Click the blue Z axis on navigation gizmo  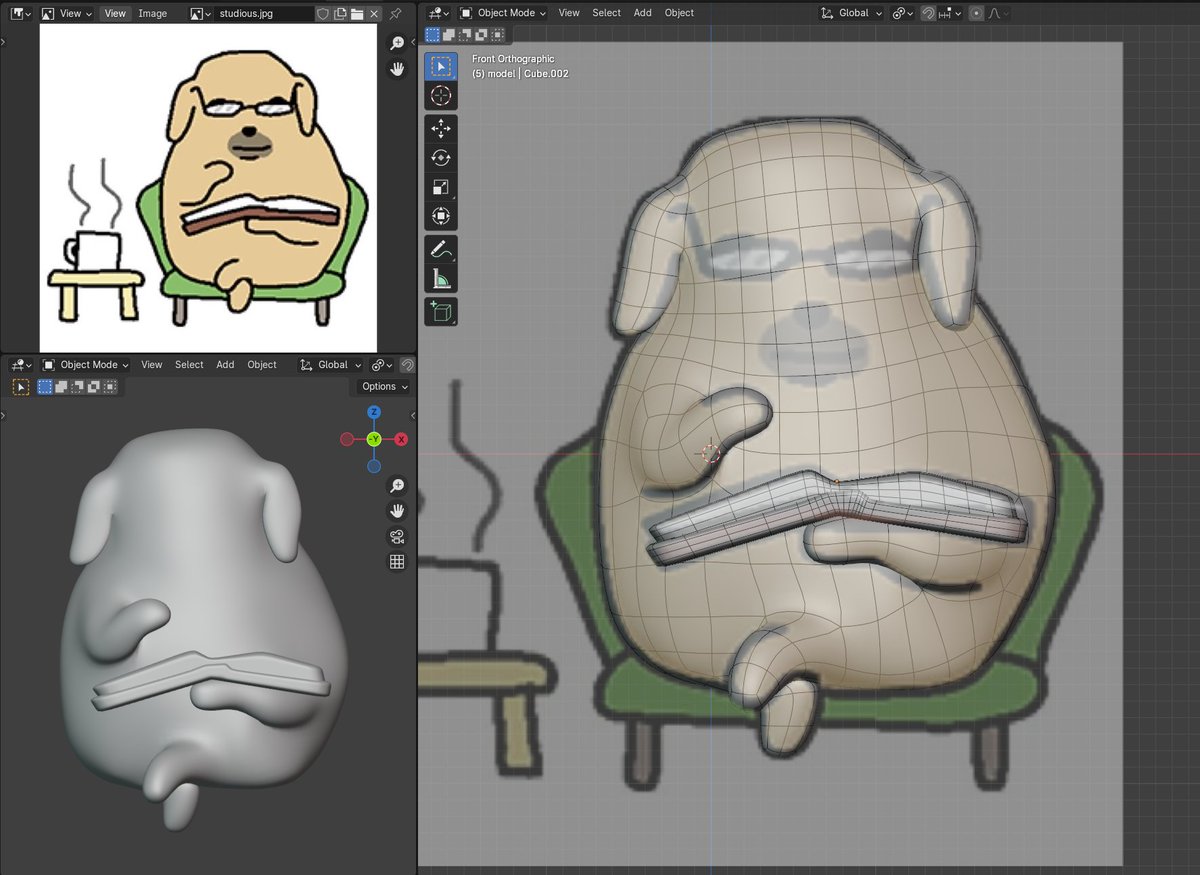click(x=374, y=412)
